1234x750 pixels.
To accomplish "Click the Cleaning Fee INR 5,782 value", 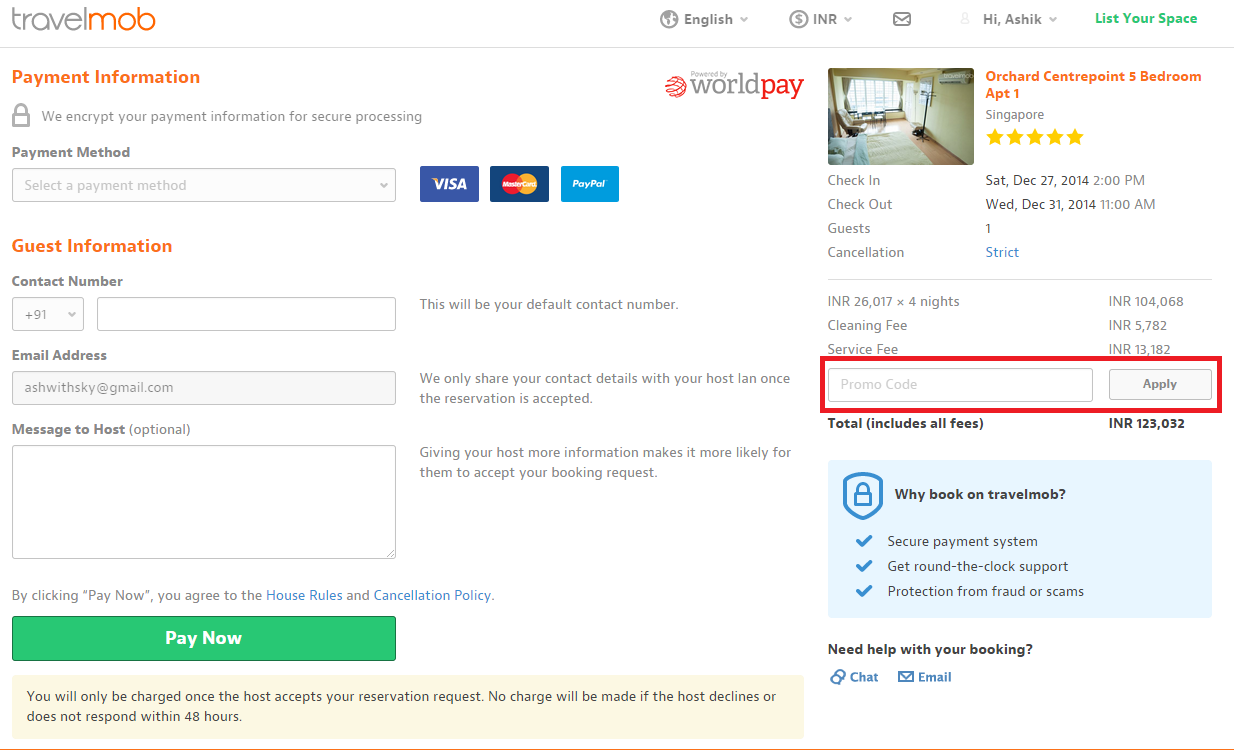I will 1138,325.
